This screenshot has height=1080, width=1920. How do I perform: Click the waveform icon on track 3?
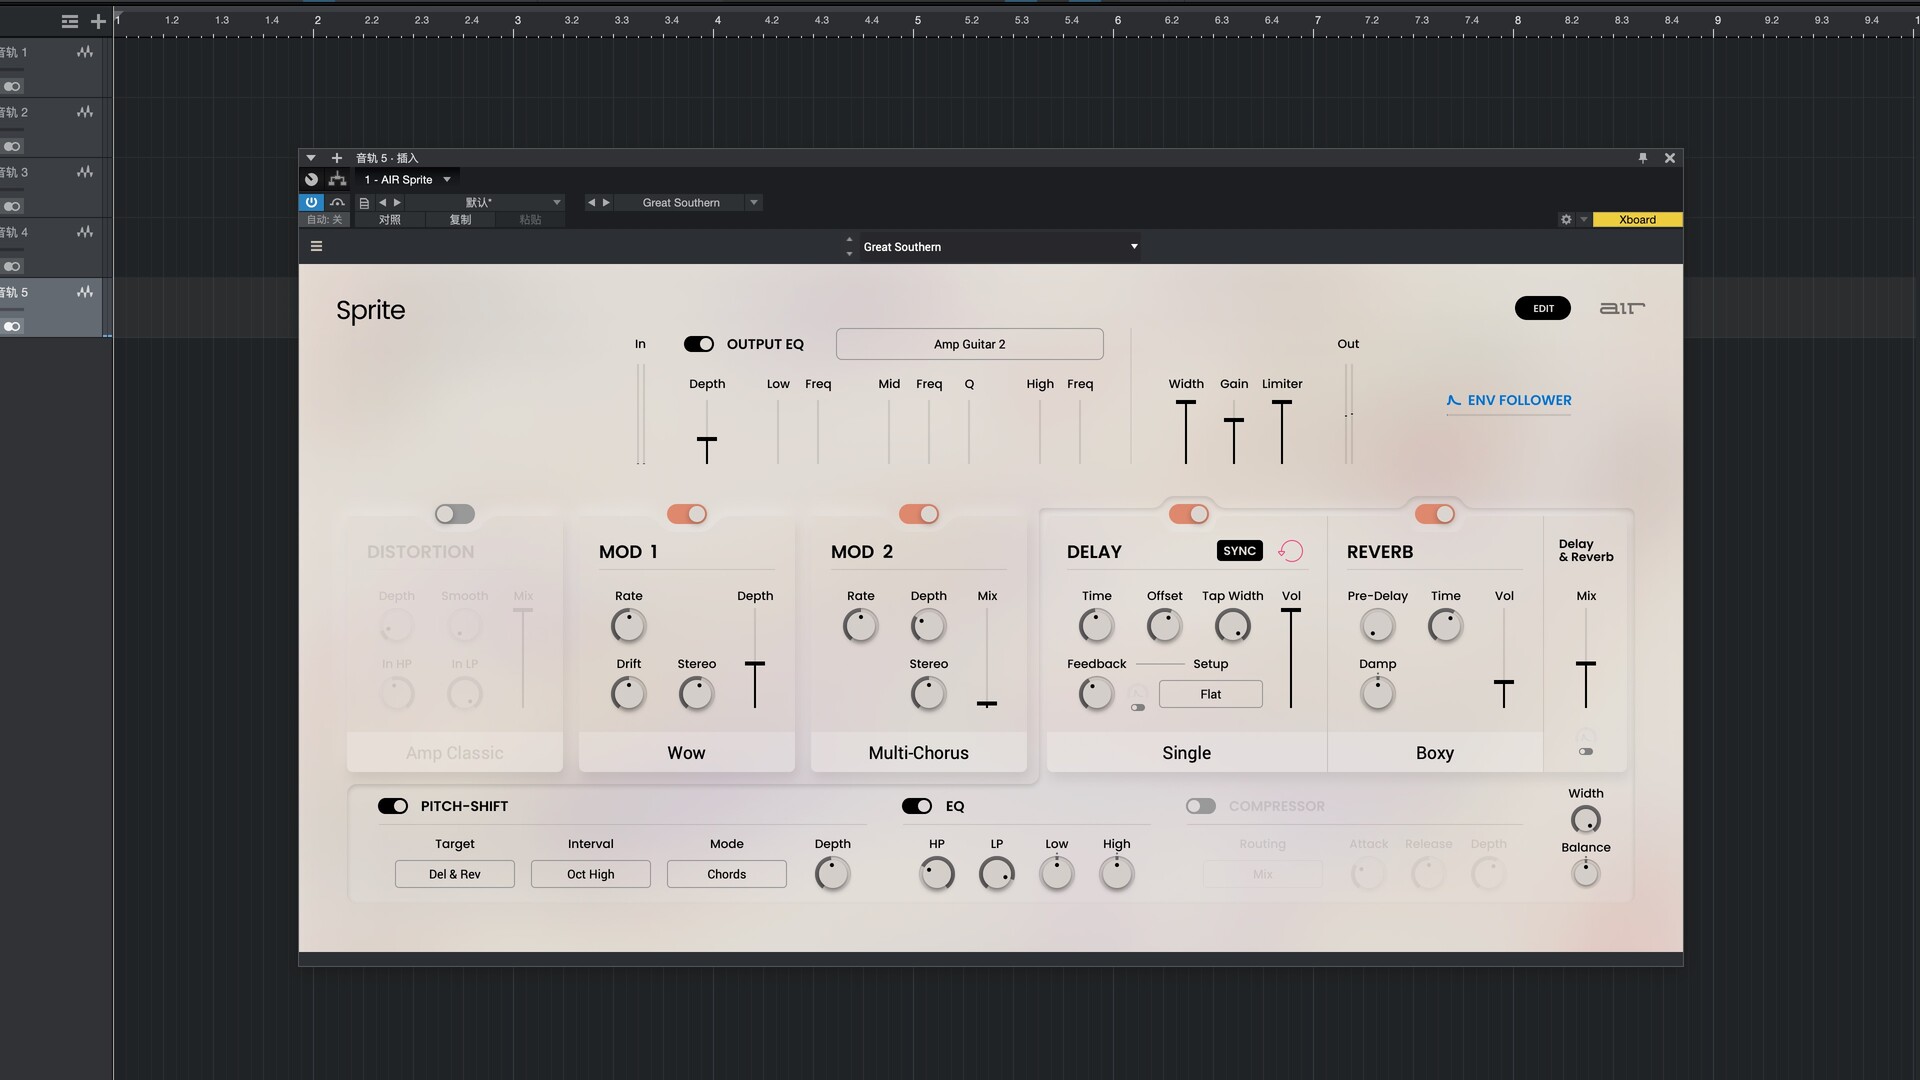[x=85, y=172]
